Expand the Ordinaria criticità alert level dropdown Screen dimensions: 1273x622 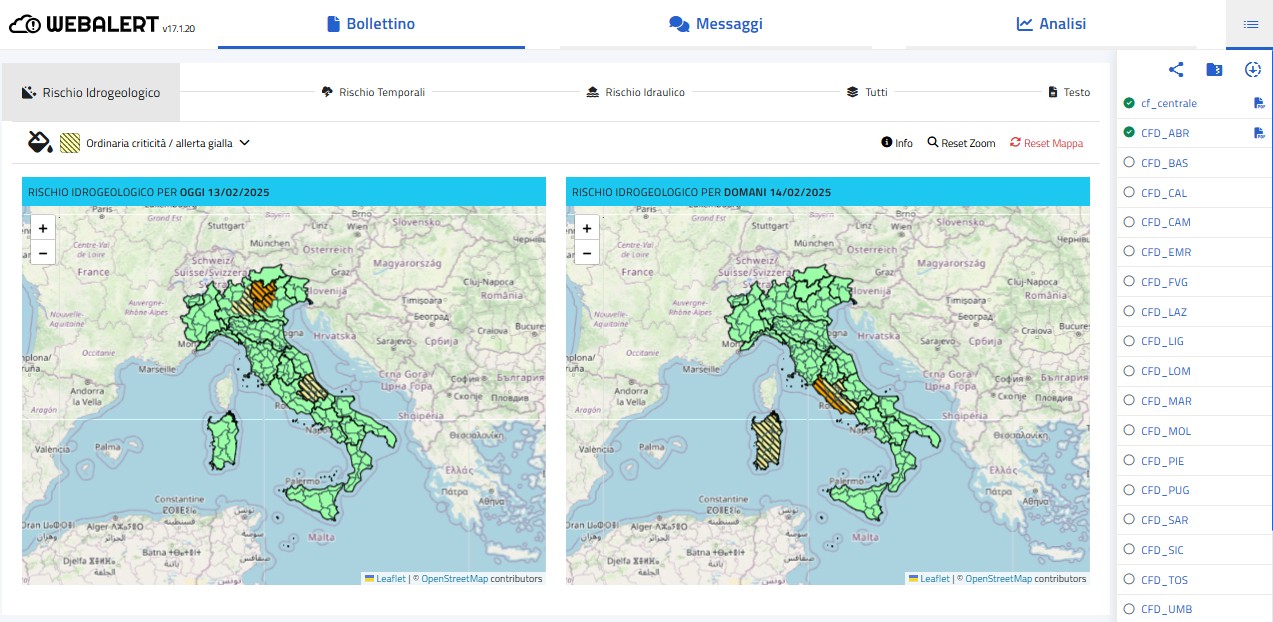coord(244,143)
